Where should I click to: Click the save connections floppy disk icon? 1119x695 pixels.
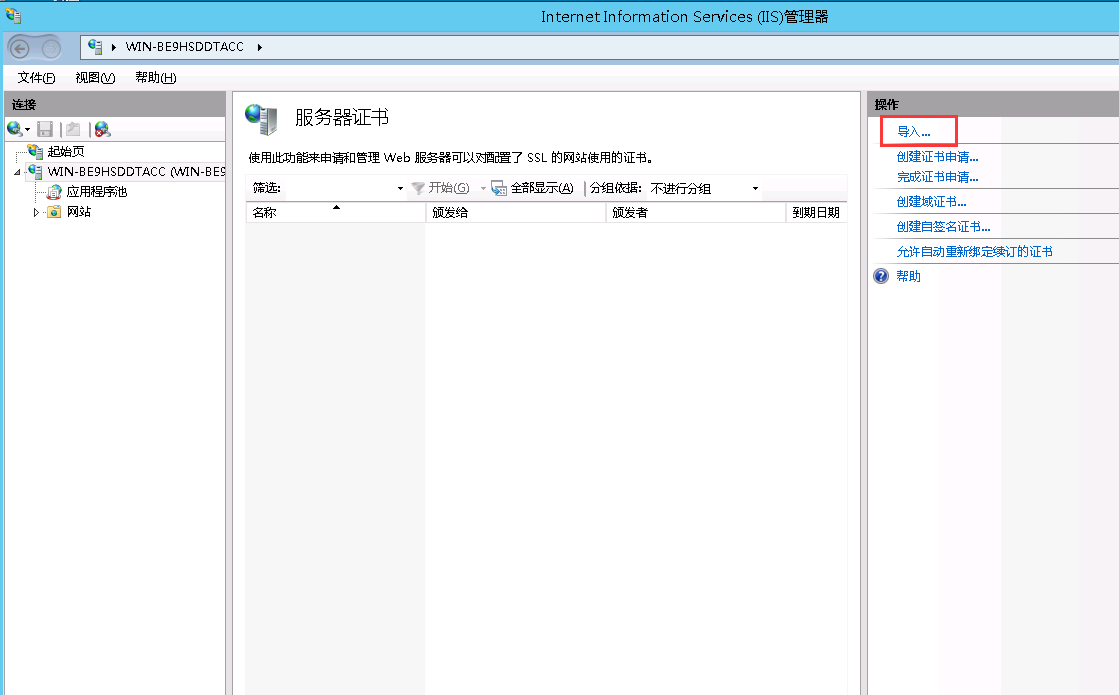coord(45,129)
